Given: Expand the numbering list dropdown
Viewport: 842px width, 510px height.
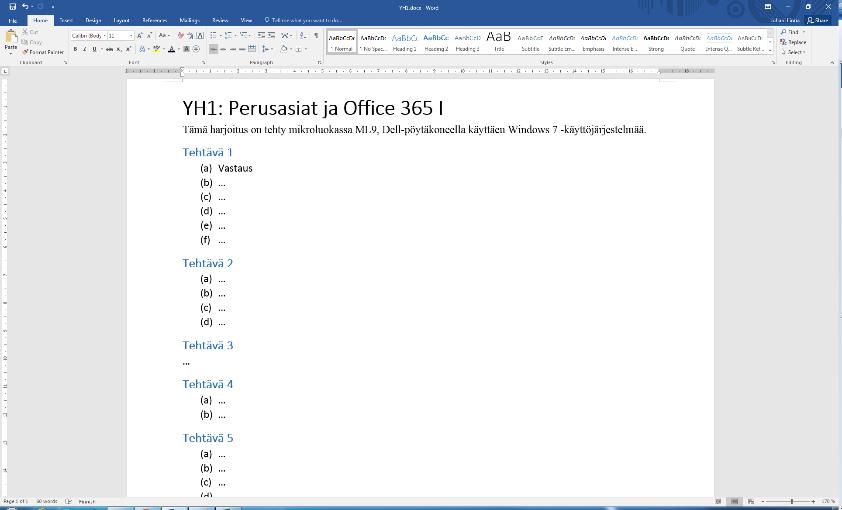Looking at the screenshot, I should 235,35.
